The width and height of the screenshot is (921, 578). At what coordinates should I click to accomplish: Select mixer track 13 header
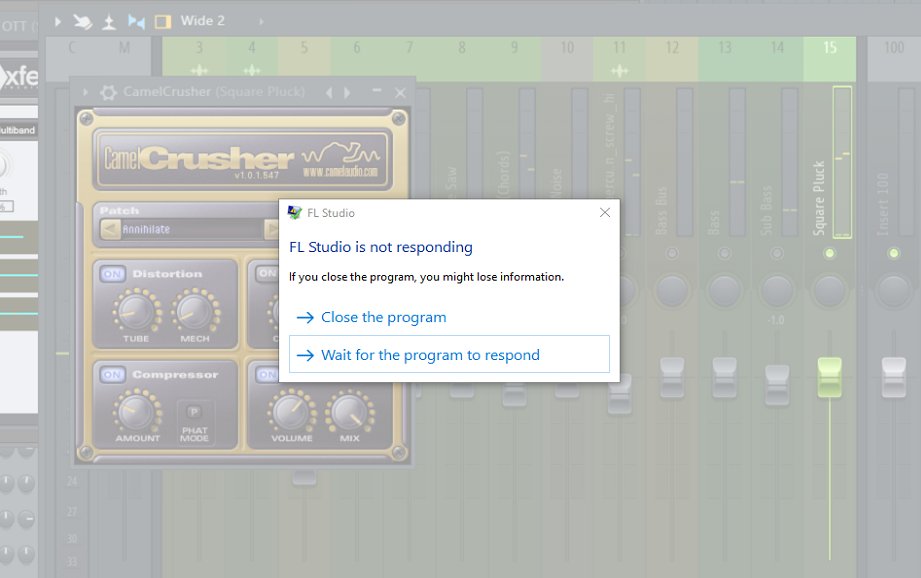click(725, 59)
